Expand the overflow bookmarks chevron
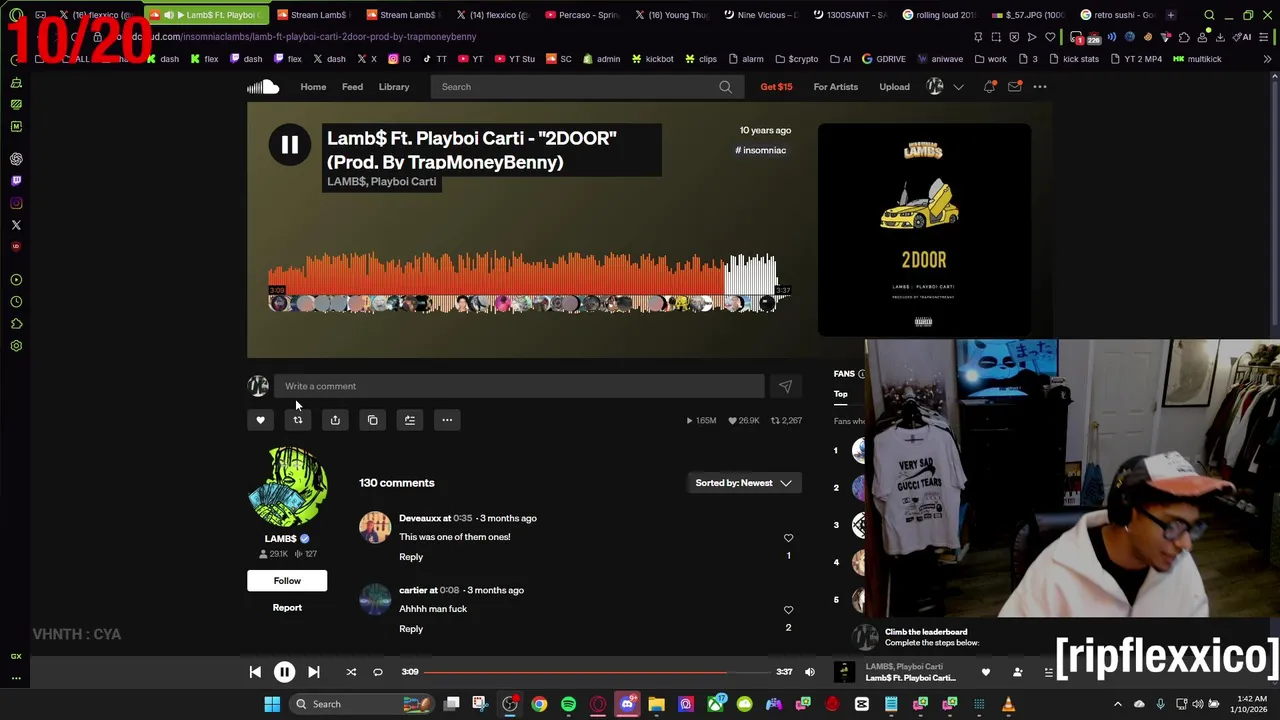The image size is (1280, 720). click(x=1267, y=59)
